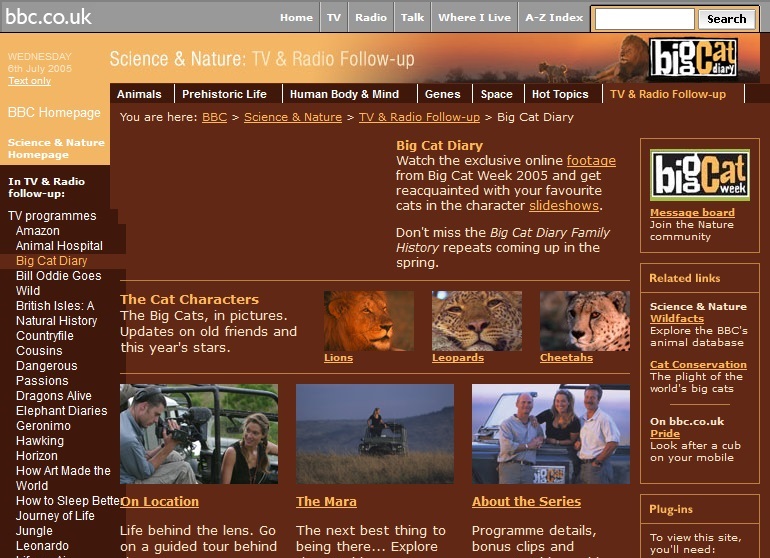Select Jungle in the programme list

point(34,531)
